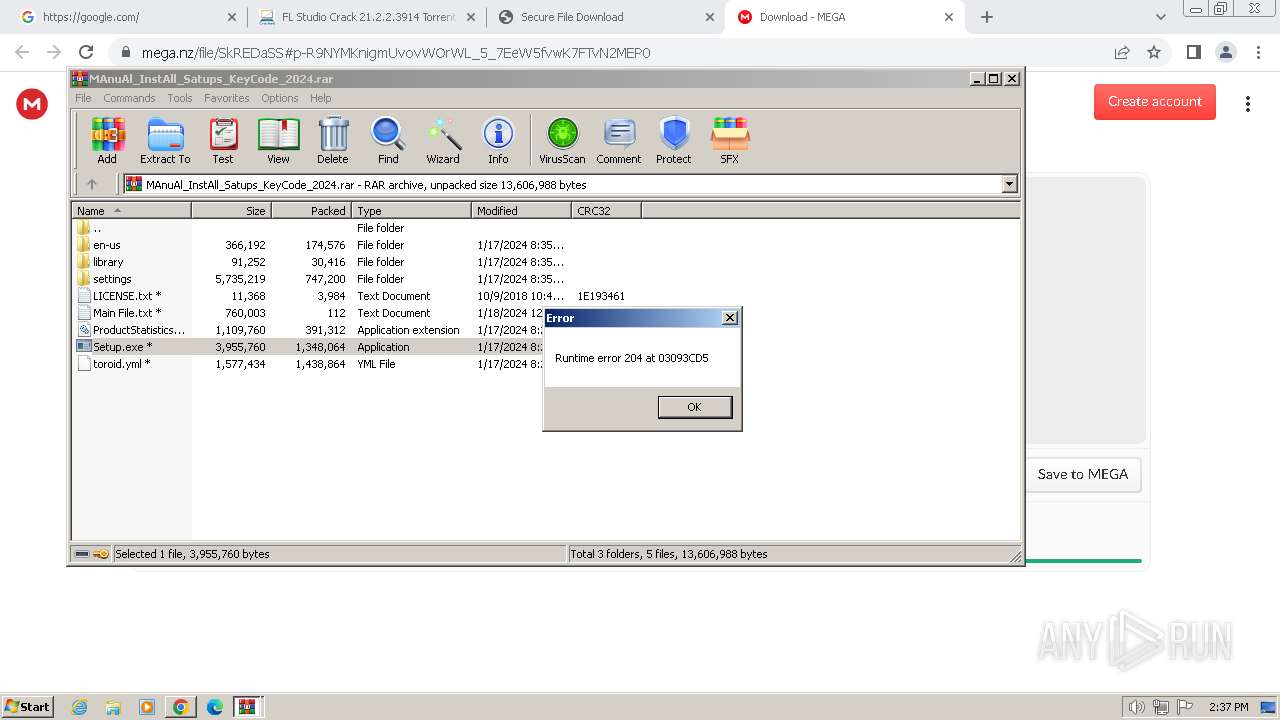
Task: Sort by the CRC32 column header
Action: coord(606,211)
